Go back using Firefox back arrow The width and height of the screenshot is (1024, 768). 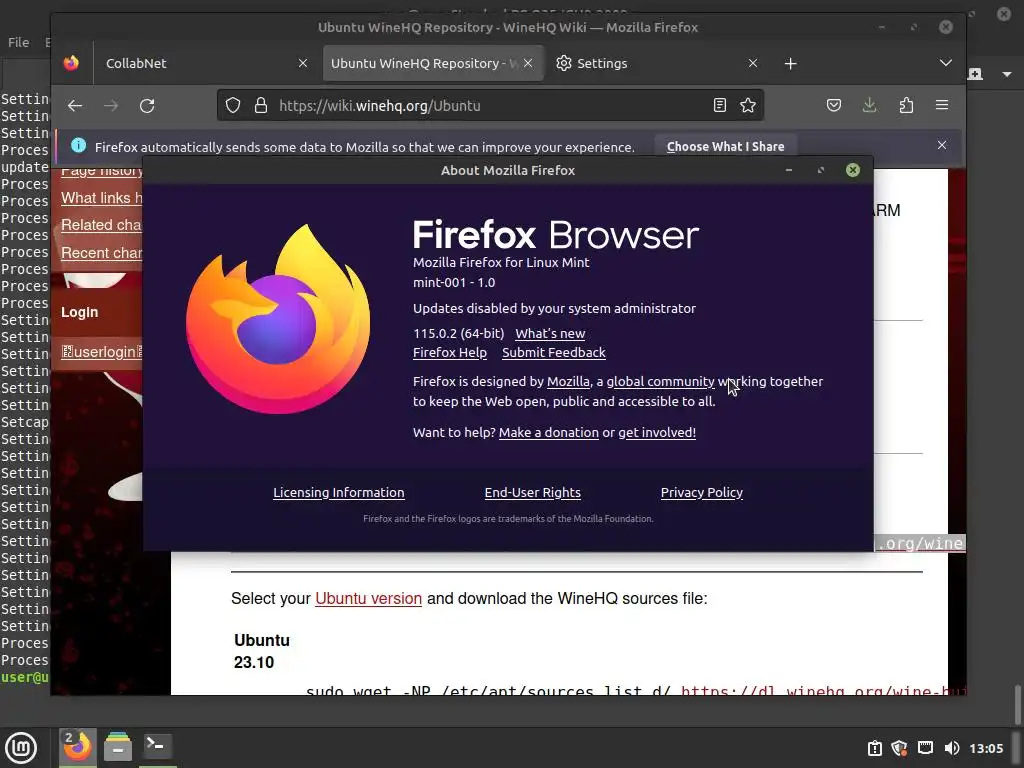(75, 106)
